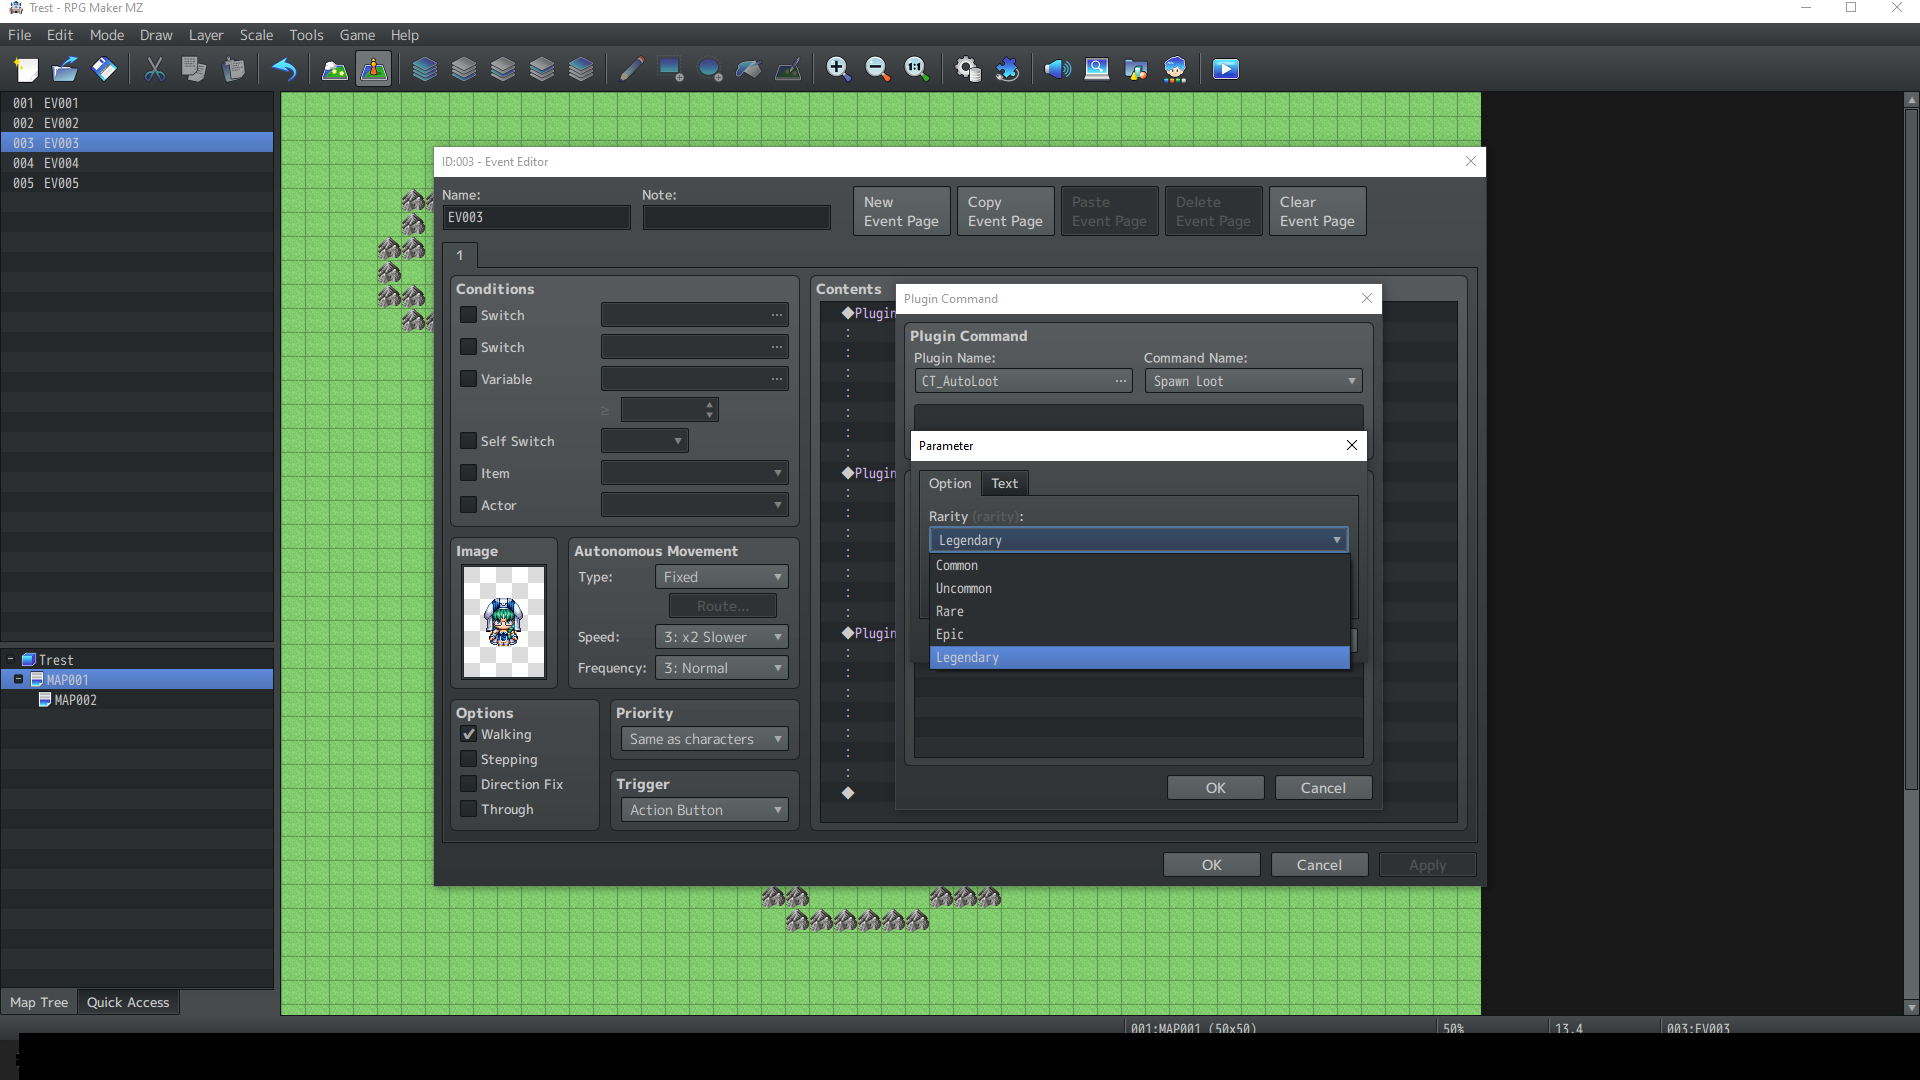Open the Database gear icon

point(967,69)
